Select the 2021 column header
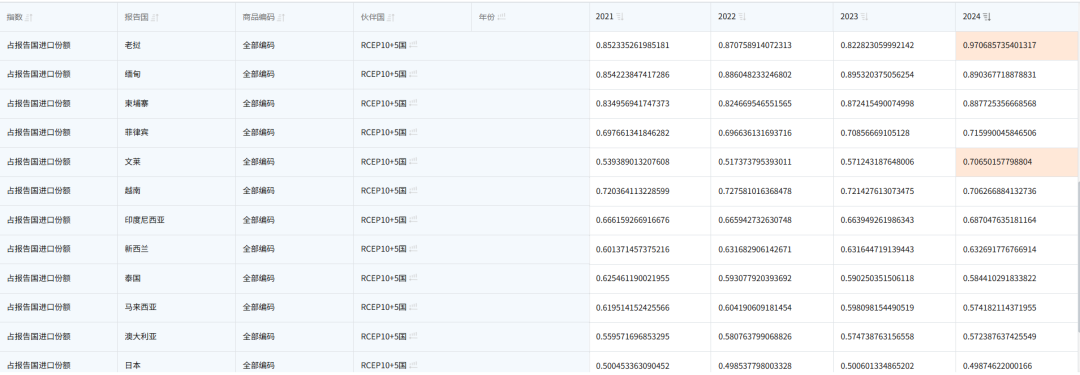The height and width of the screenshot is (375, 1080). point(650,17)
